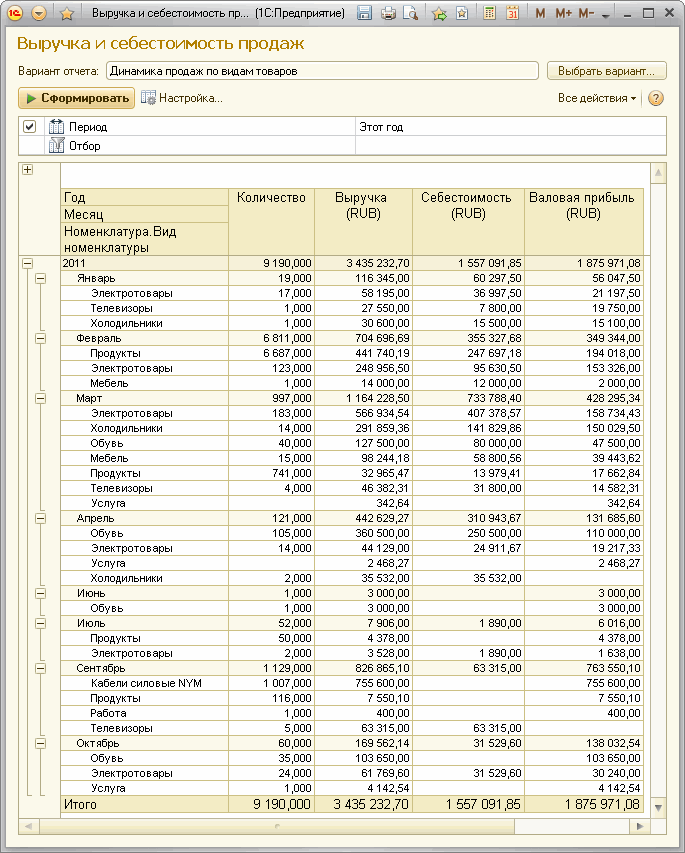Open the Все действия menu

(597, 98)
